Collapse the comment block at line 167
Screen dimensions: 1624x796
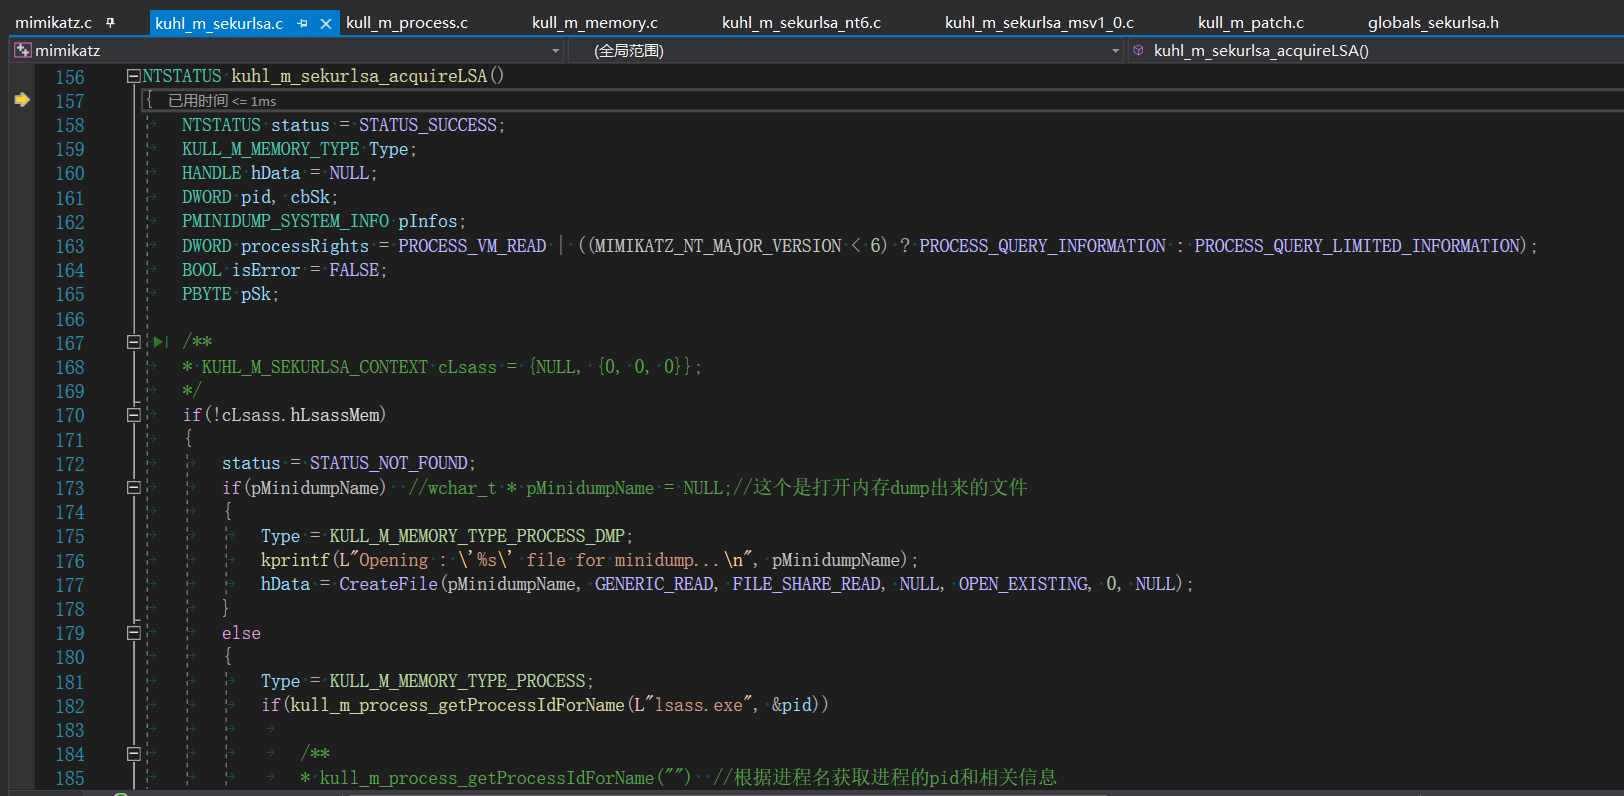[134, 342]
